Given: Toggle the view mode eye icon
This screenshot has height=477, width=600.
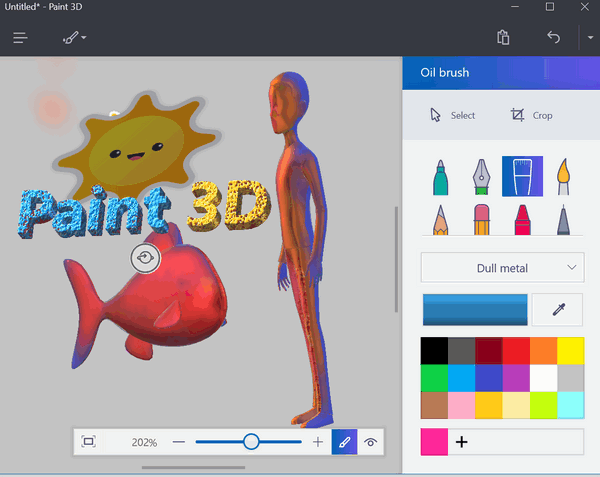Looking at the screenshot, I should (x=370, y=442).
